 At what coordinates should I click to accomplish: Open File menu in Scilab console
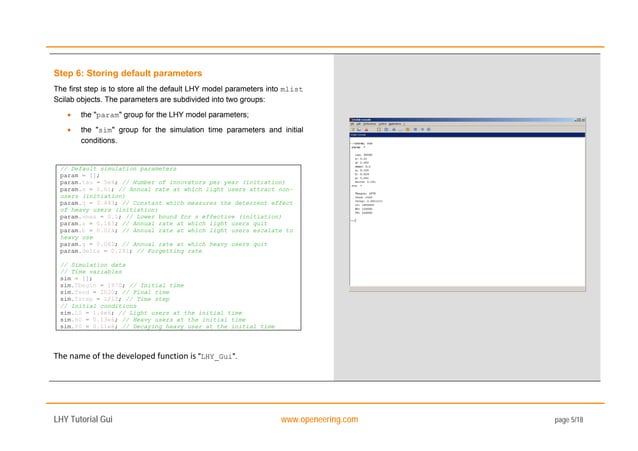(352, 124)
